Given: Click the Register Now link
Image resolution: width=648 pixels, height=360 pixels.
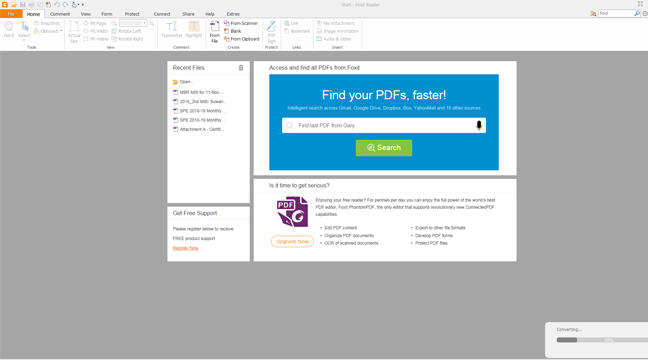Looking at the screenshot, I should [186, 248].
